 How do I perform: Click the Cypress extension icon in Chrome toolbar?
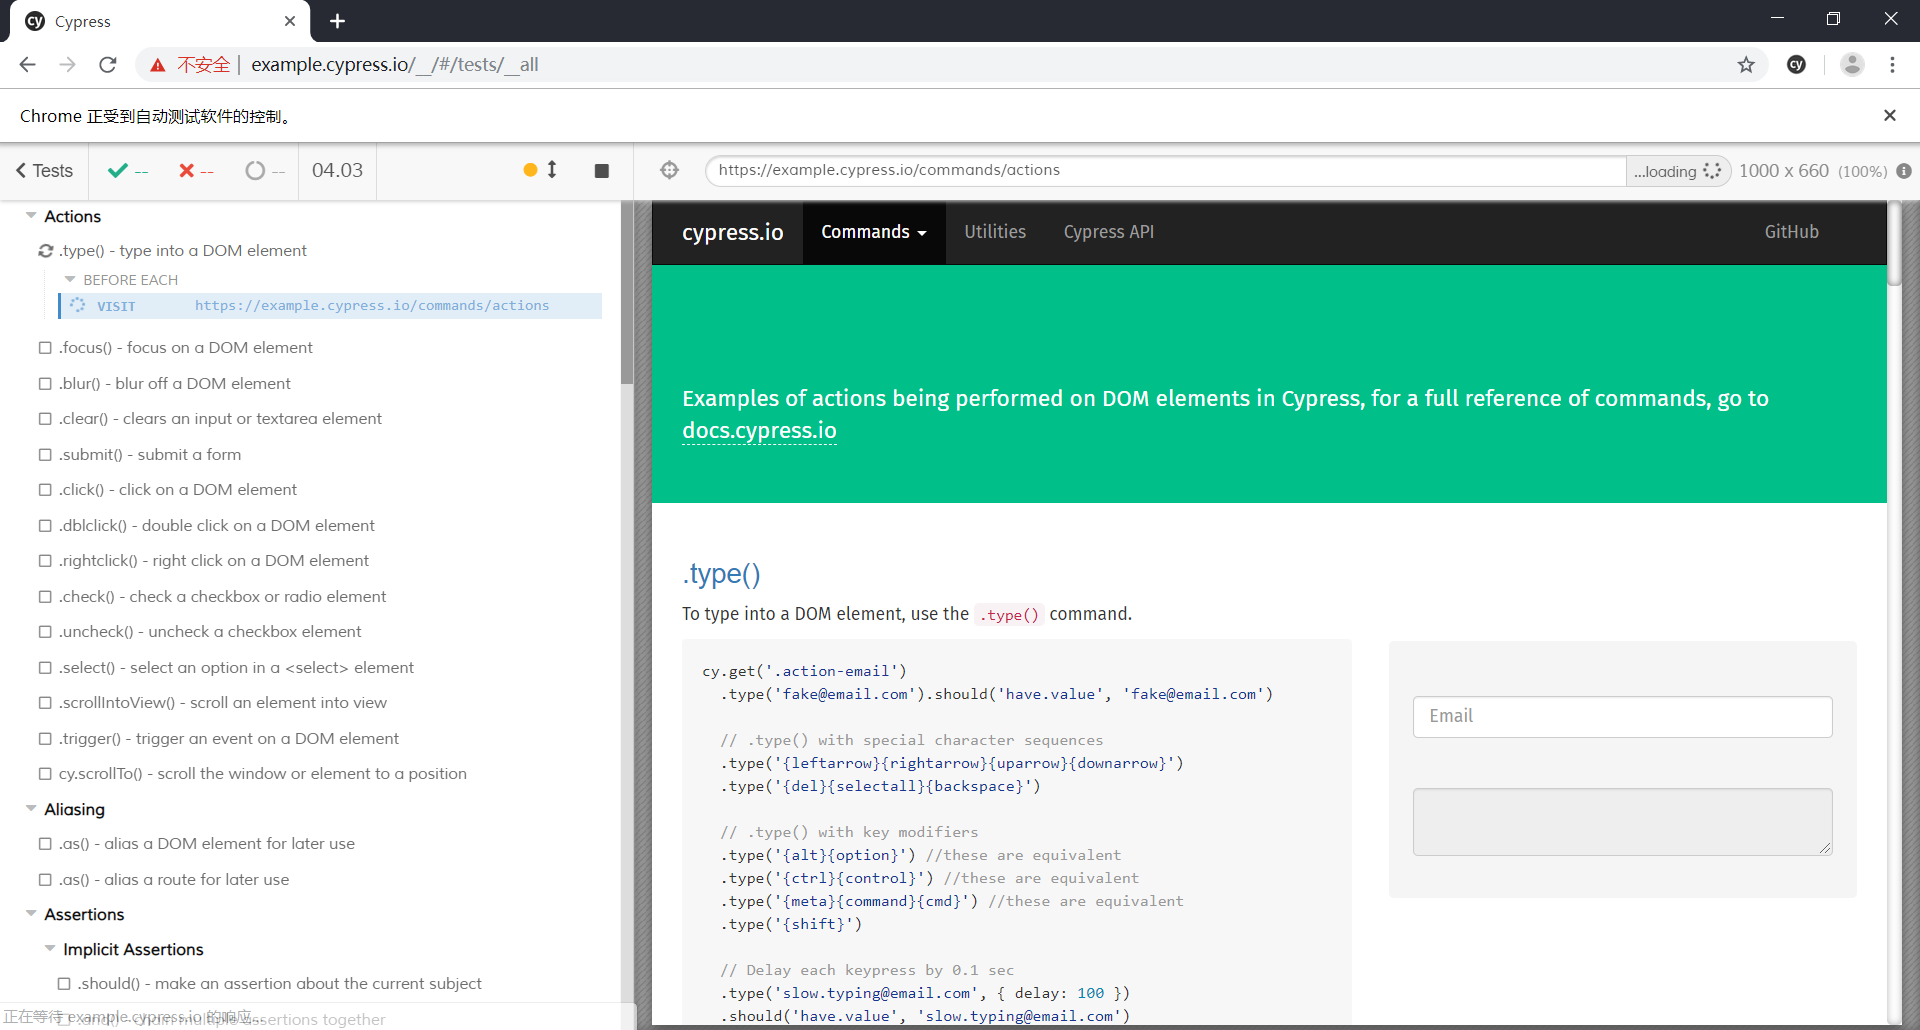click(x=1797, y=64)
